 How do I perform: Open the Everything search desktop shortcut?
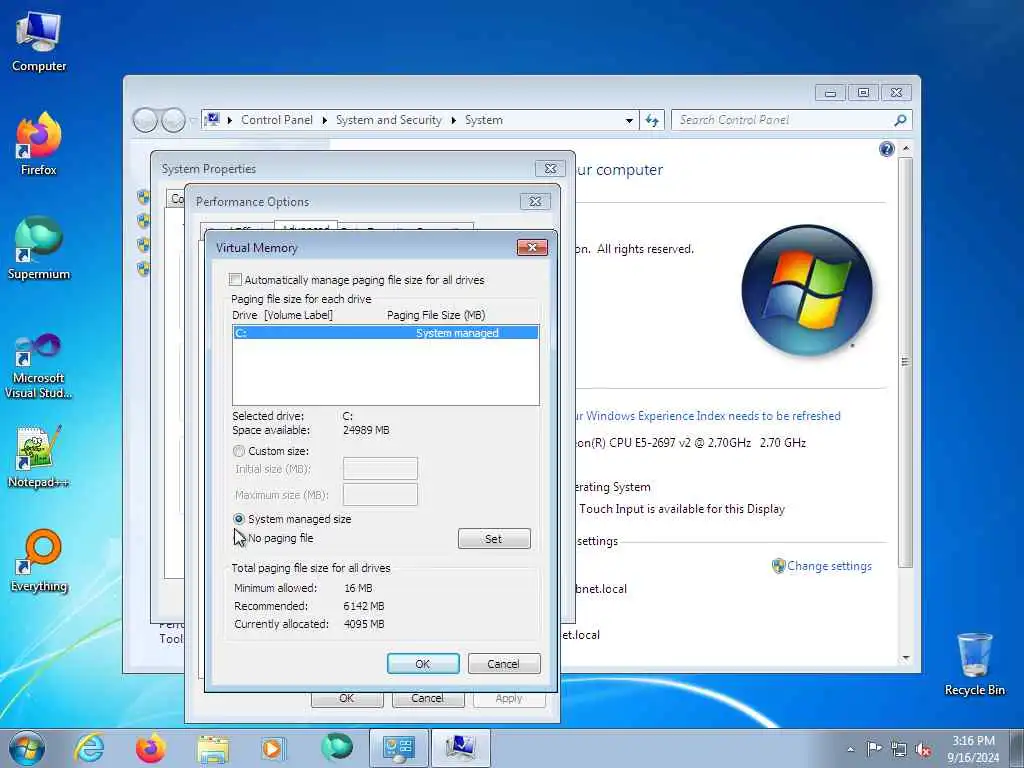[39, 560]
